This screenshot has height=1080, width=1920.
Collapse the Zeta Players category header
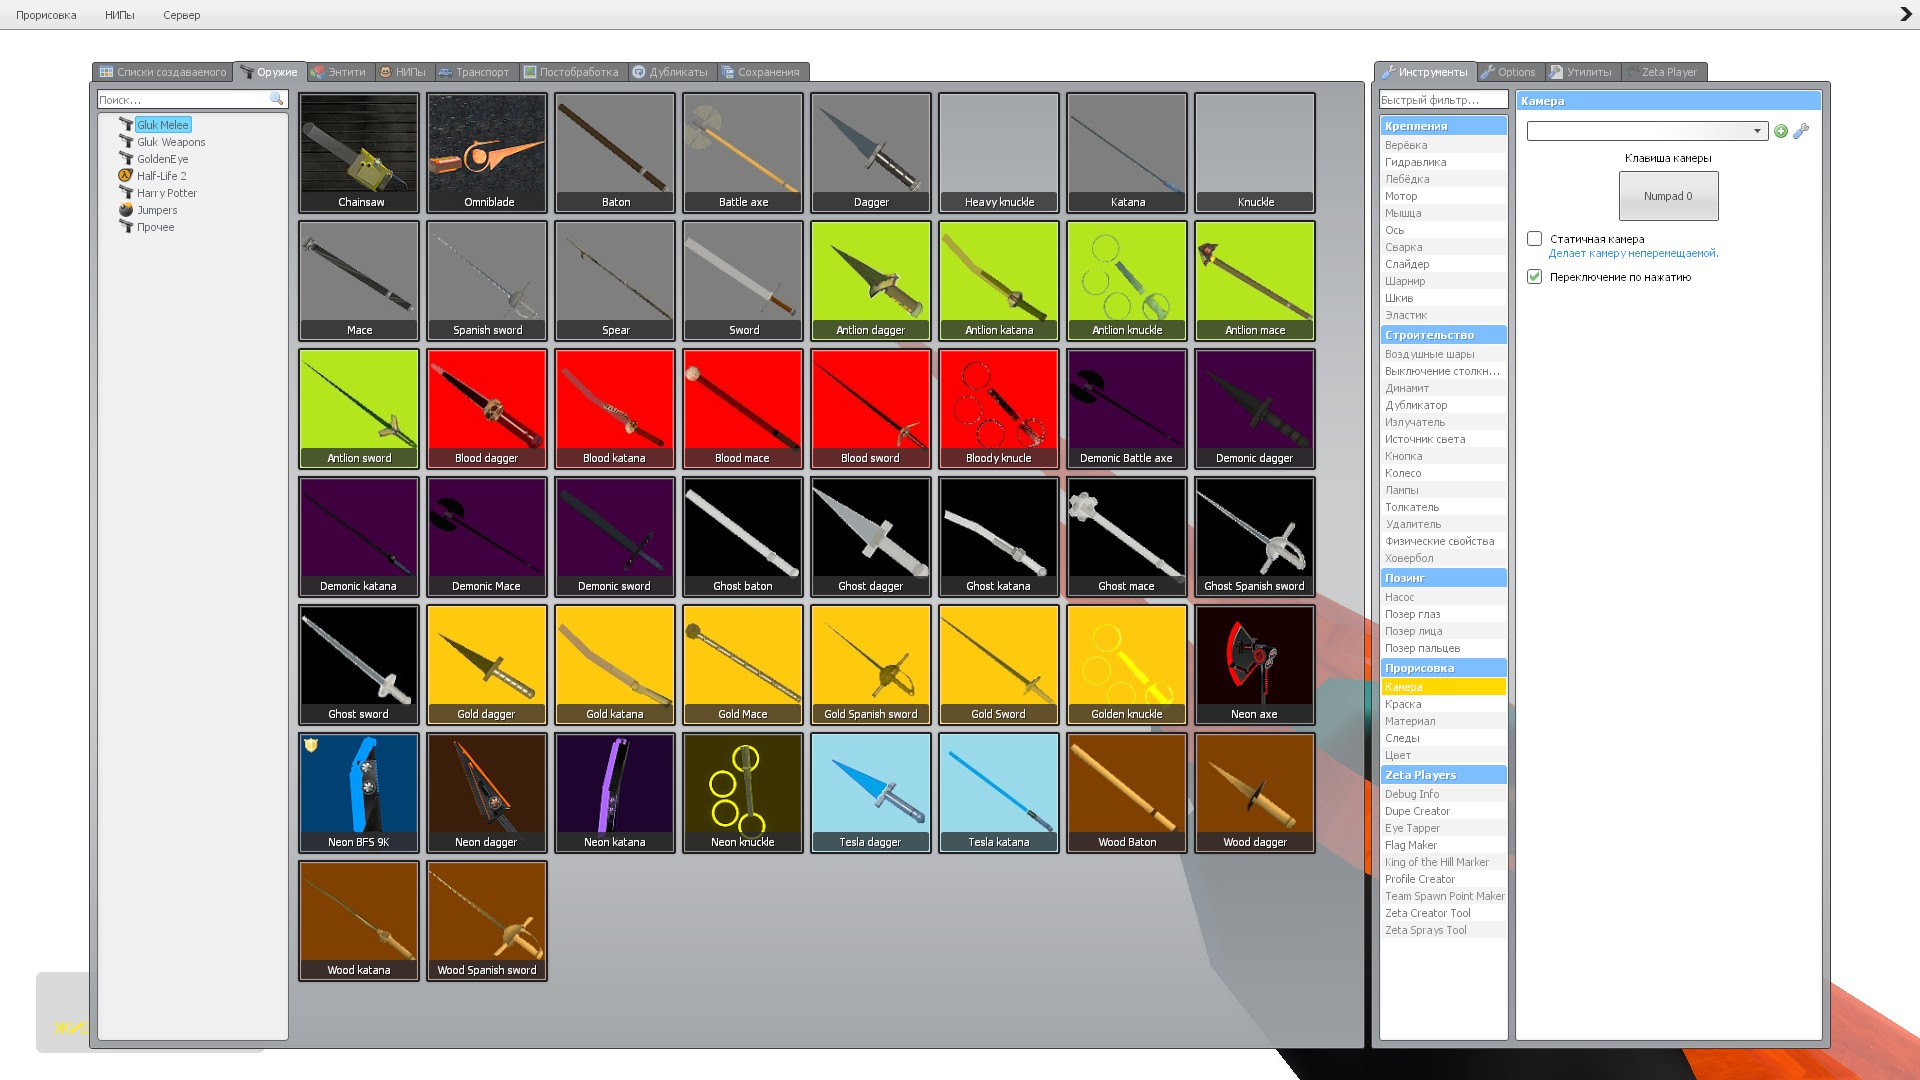tap(1443, 775)
